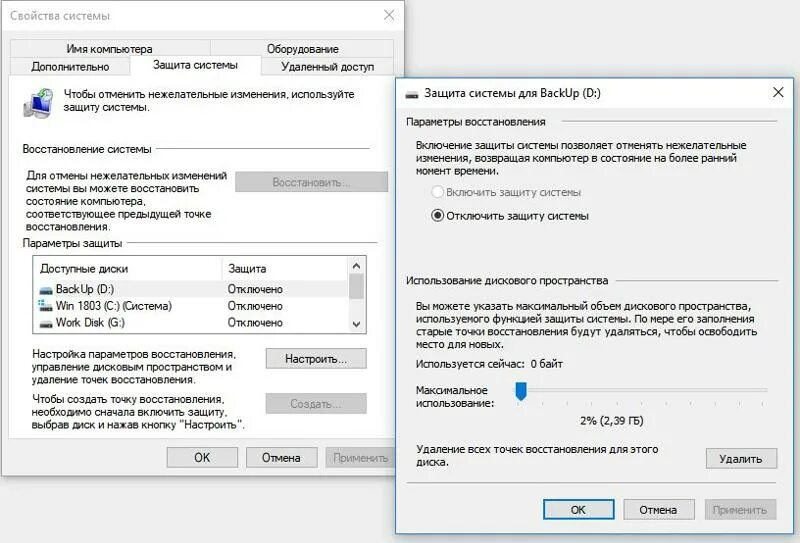Click the 'Создать...' button

pos(316,404)
